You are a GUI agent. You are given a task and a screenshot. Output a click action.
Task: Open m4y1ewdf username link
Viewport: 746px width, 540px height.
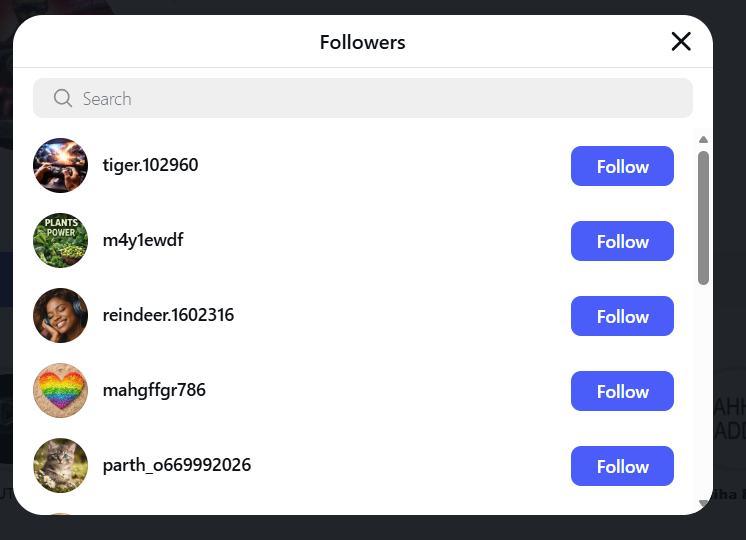[x=143, y=240]
